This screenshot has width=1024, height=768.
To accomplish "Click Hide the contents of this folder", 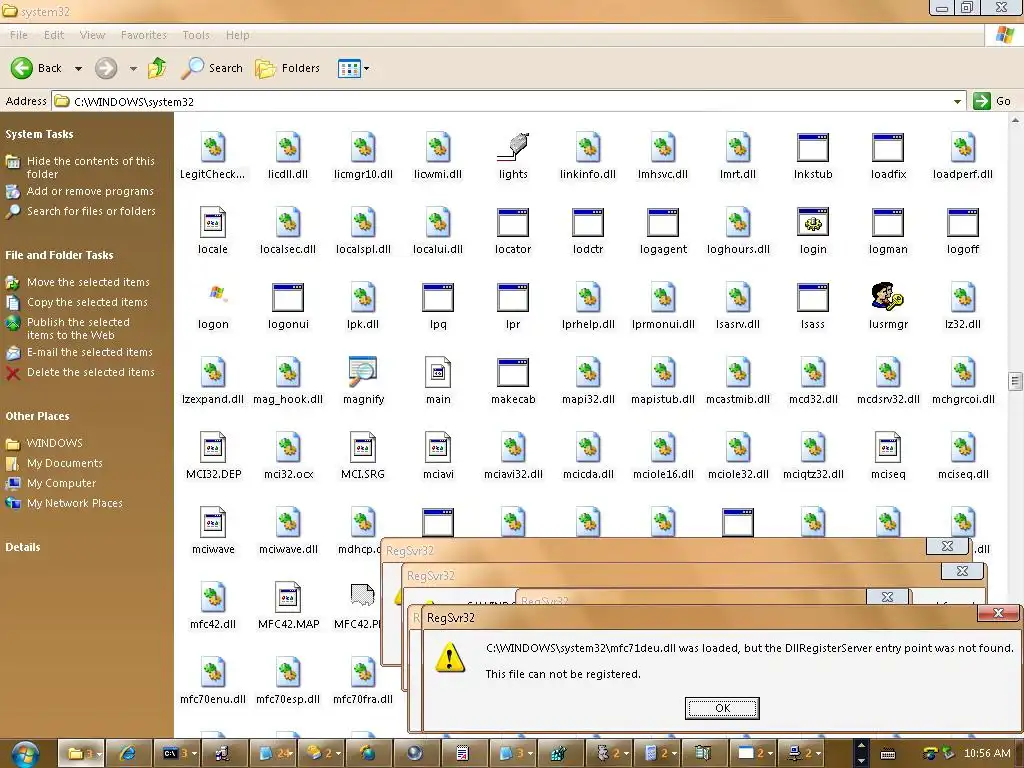I will [91, 167].
